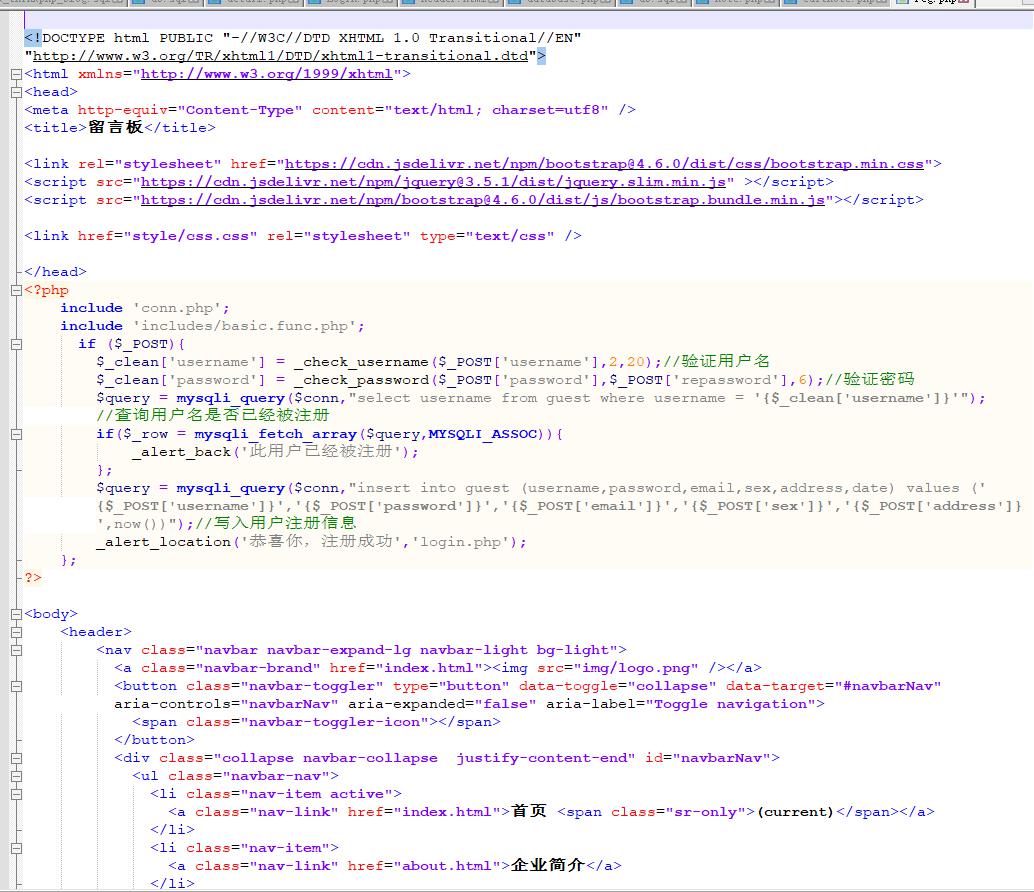The width and height of the screenshot is (1034, 892).
Task: Click the _alert_back call
Action: tap(181, 452)
